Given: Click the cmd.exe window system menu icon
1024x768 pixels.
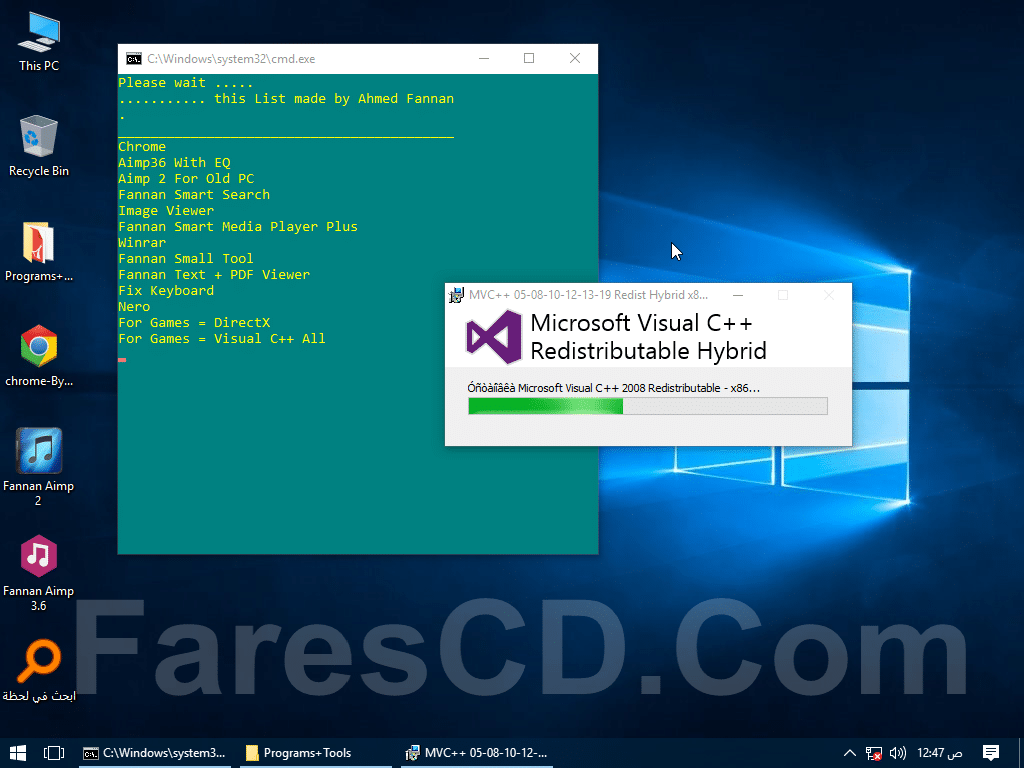Looking at the screenshot, I should pos(134,59).
